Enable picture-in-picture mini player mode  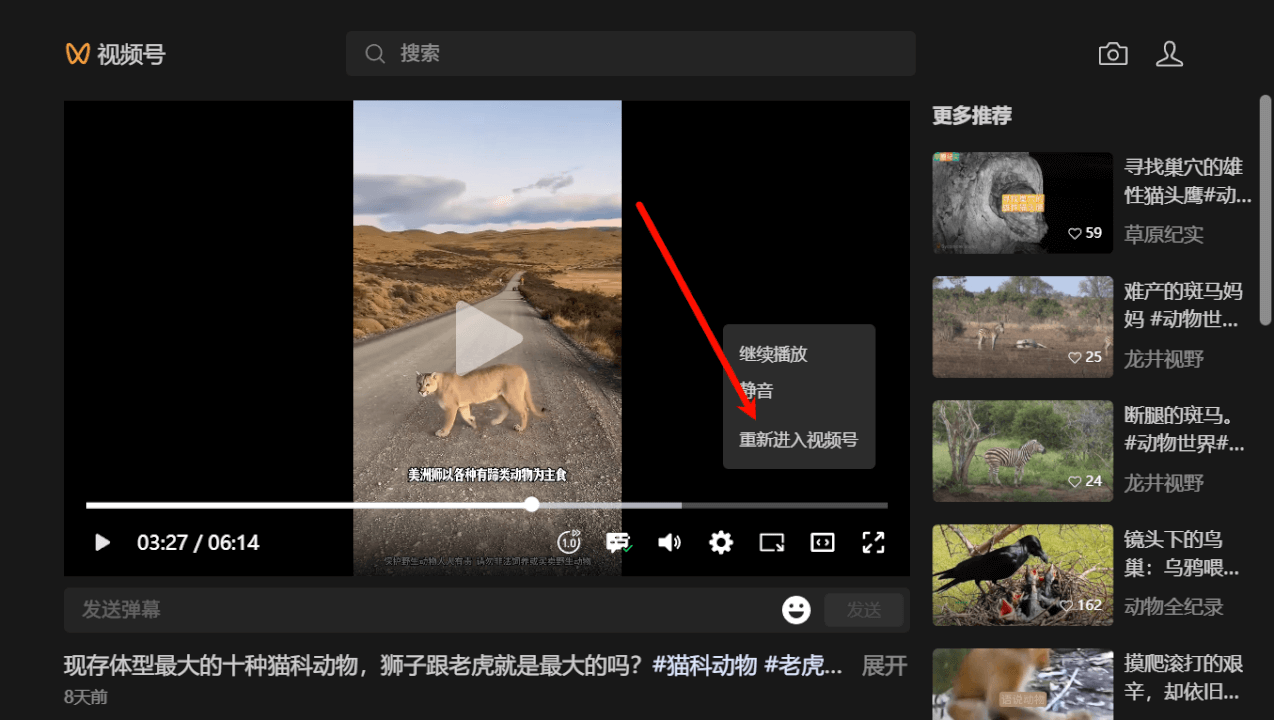coord(771,542)
